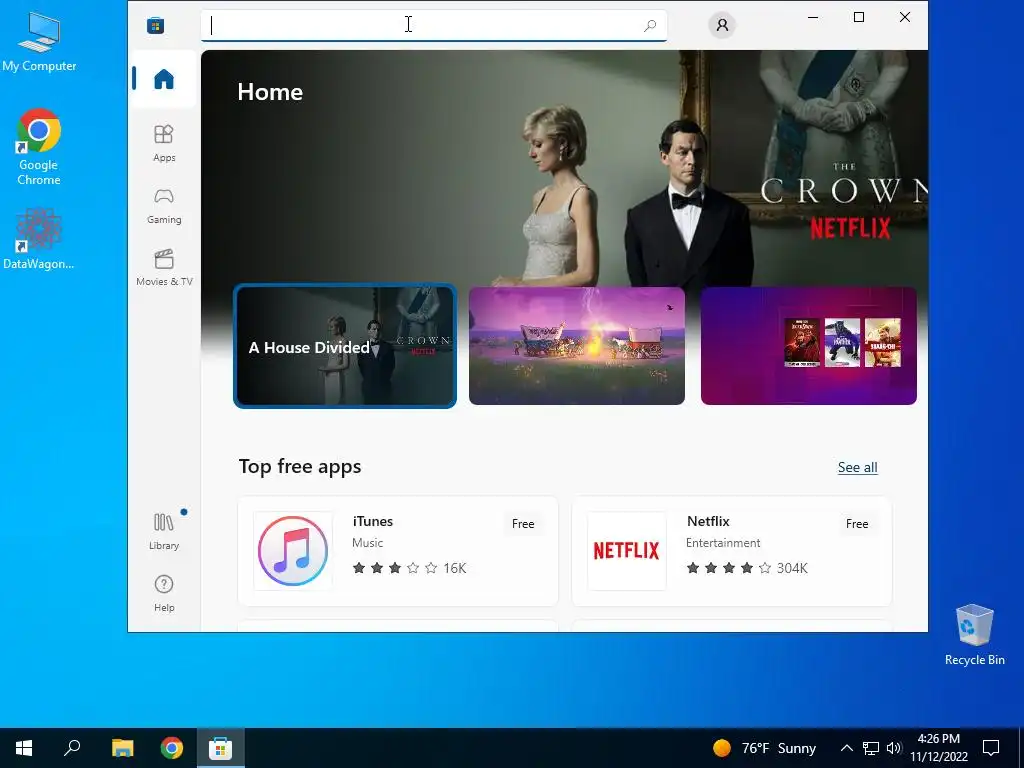Click the iTunes app title
The width and height of the screenshot is (1024, 768).
coord(373,521)
